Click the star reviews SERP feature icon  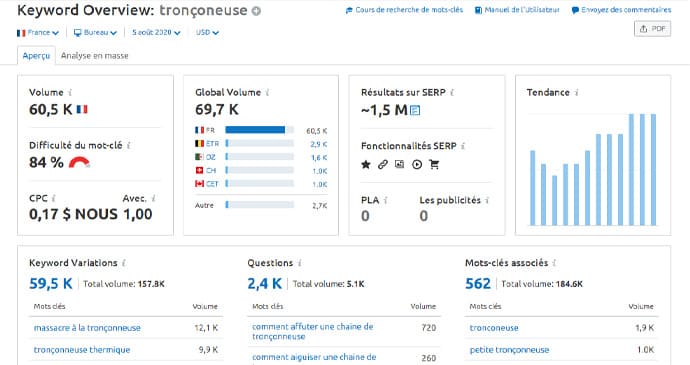(366, 165)
